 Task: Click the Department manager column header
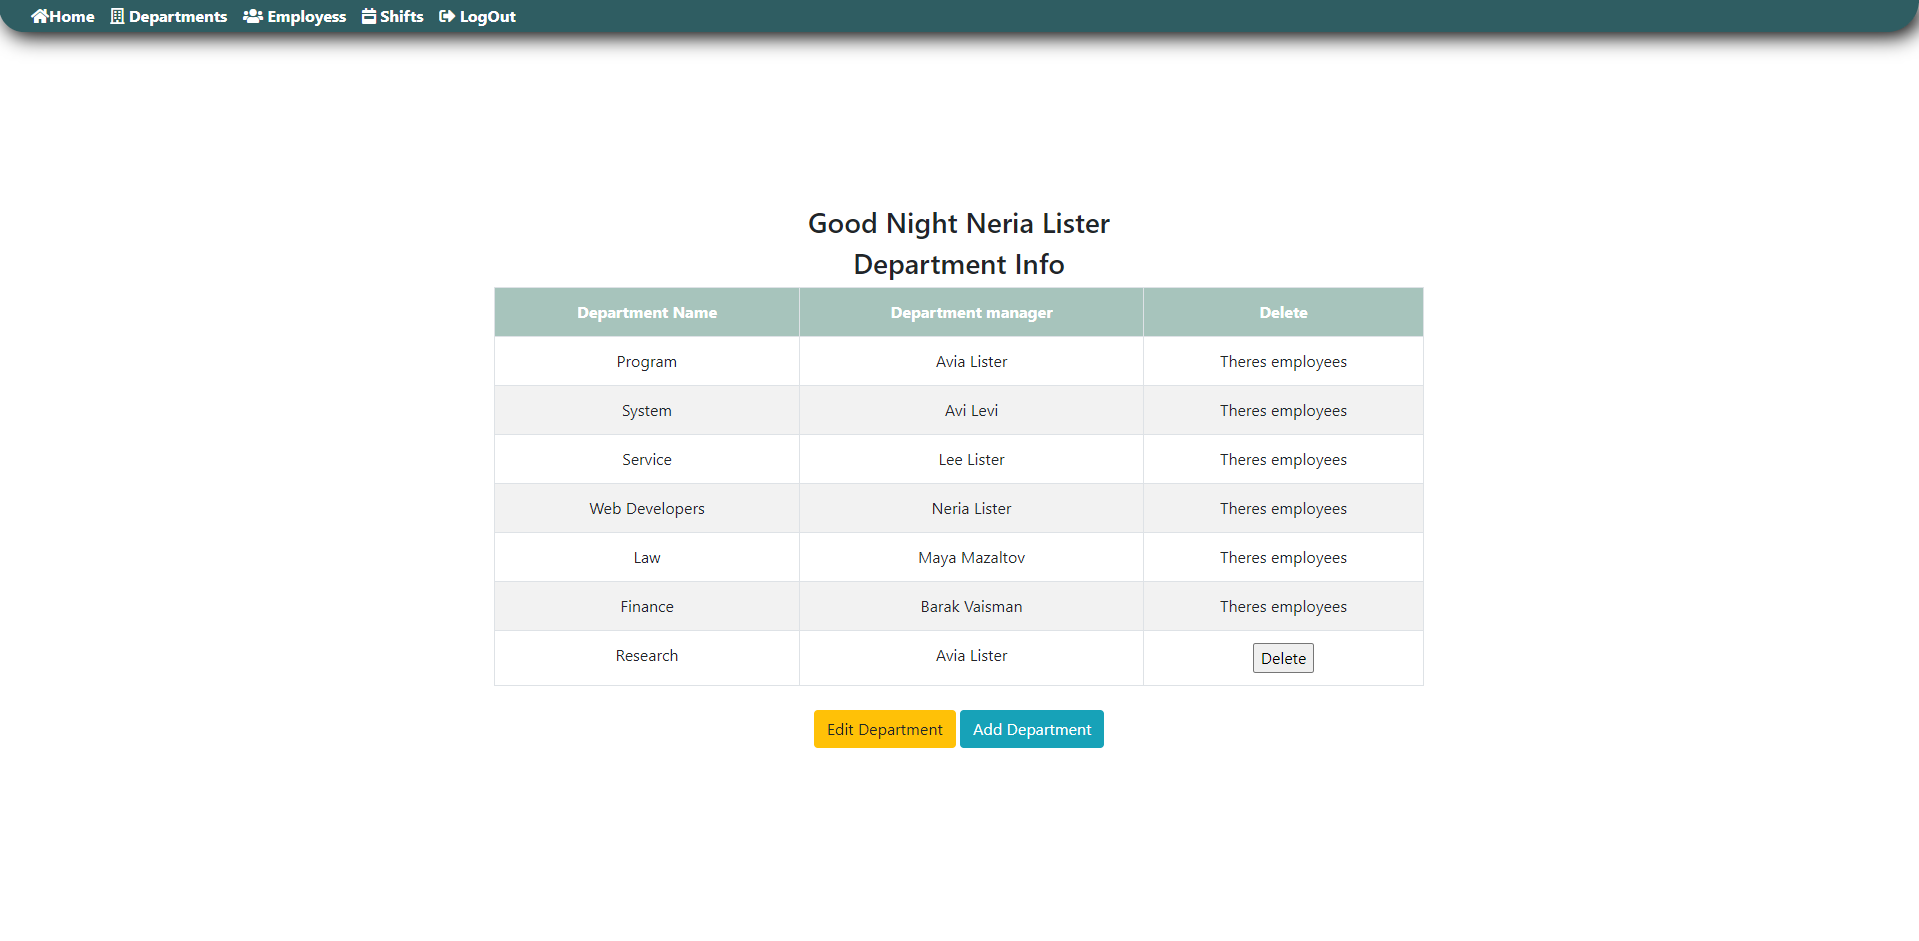click(971, 312)
